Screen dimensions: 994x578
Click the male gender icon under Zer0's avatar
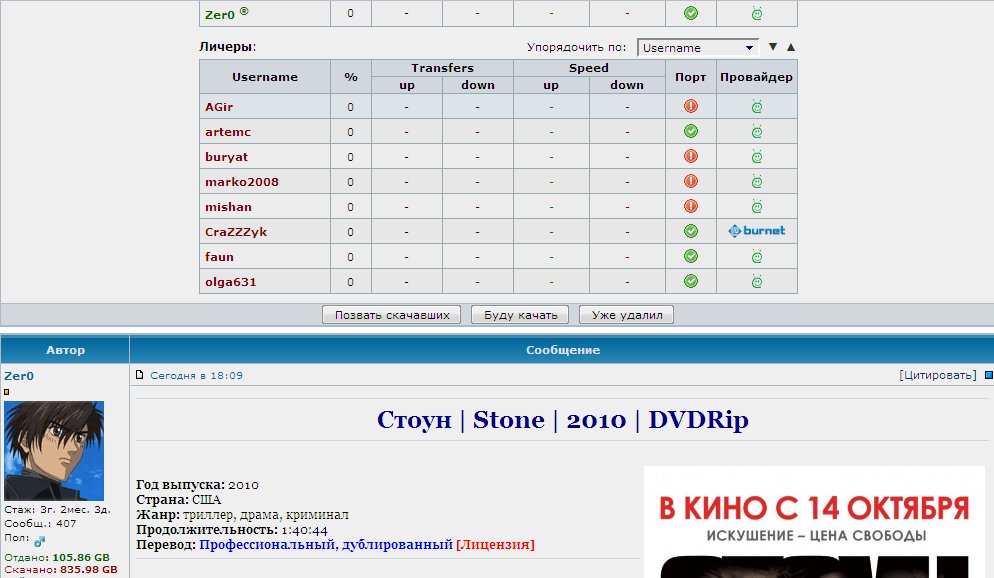(x=40, y=540)
